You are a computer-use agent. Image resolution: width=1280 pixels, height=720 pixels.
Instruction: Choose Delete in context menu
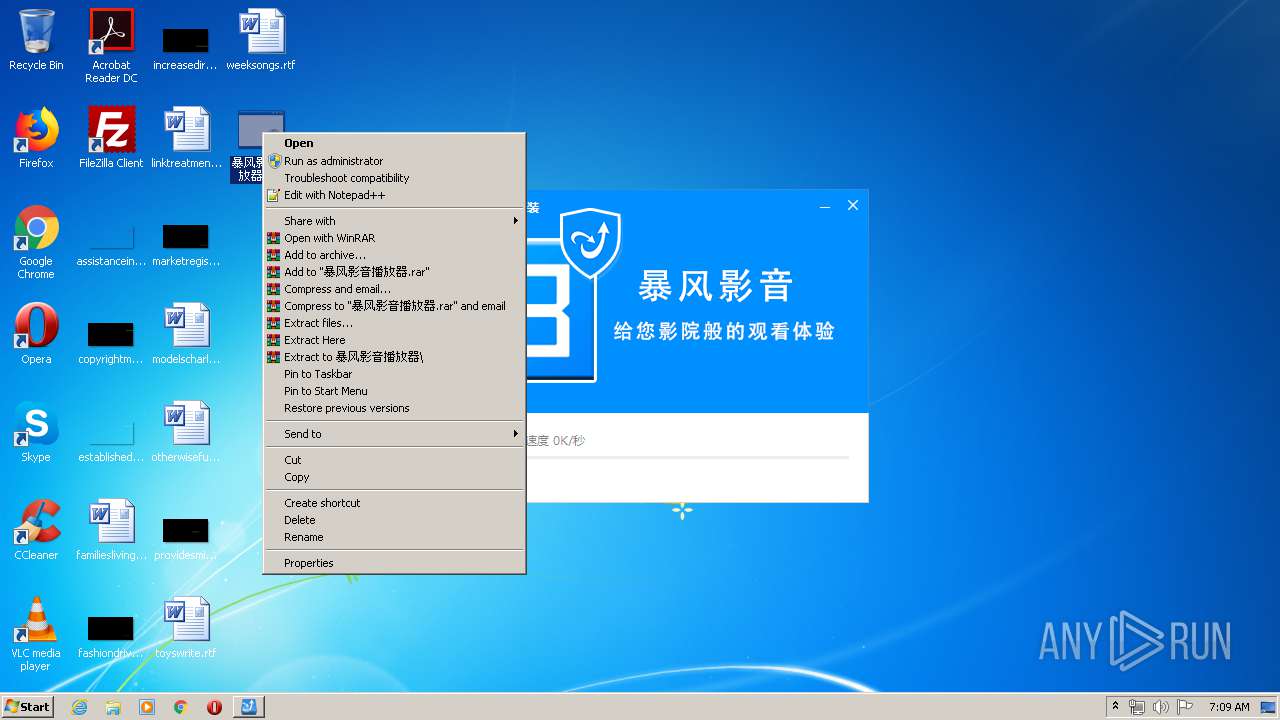(394, 520)
